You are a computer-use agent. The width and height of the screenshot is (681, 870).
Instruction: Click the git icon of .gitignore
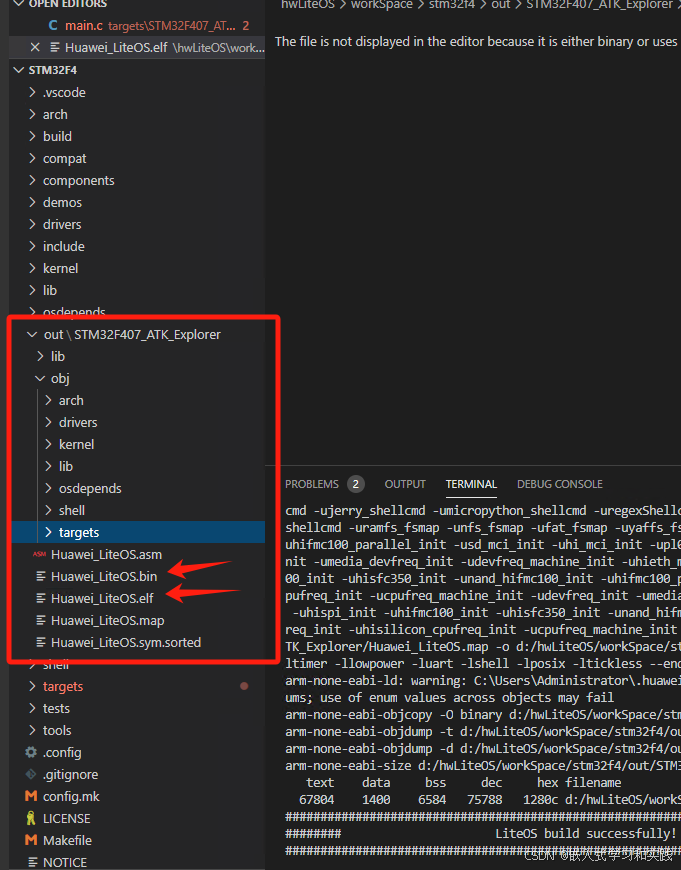click(31, 775)
